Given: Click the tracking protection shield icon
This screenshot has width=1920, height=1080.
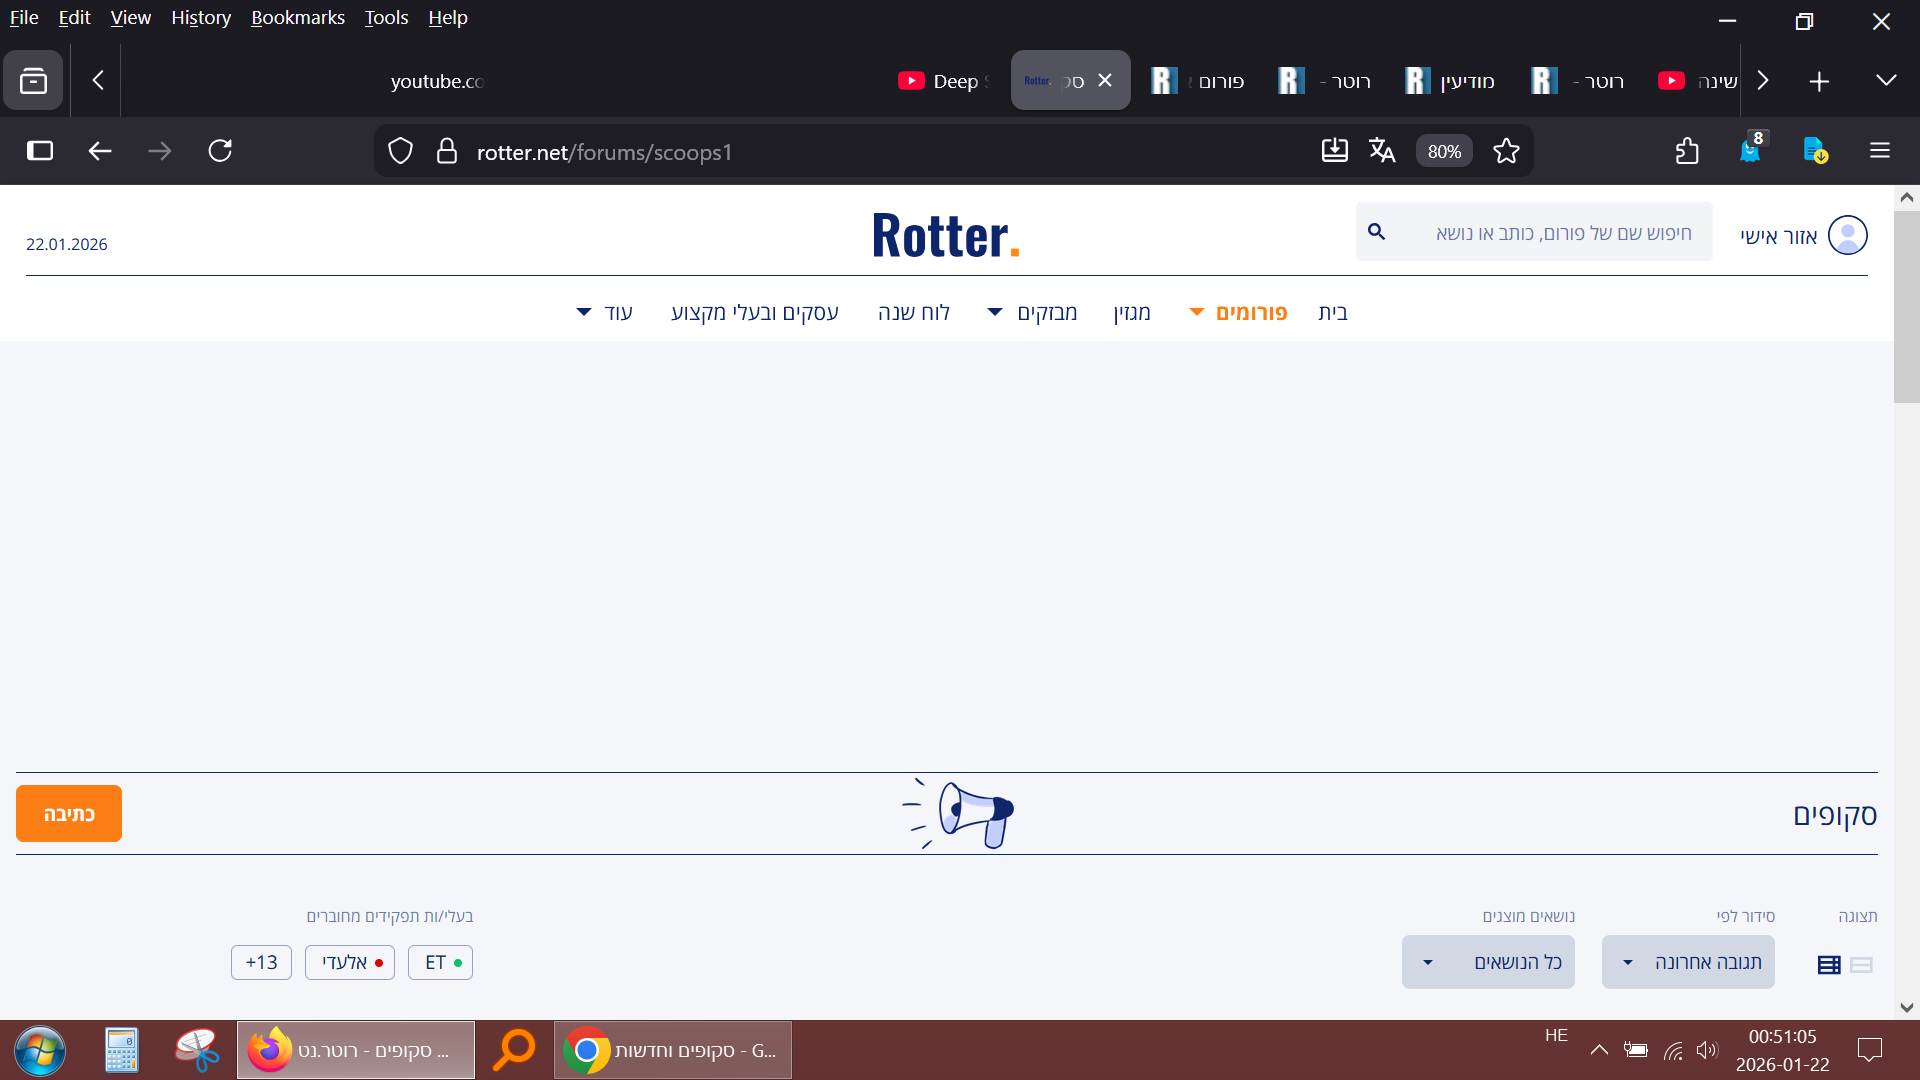Looking at the screenshot, I should point(400,151).
